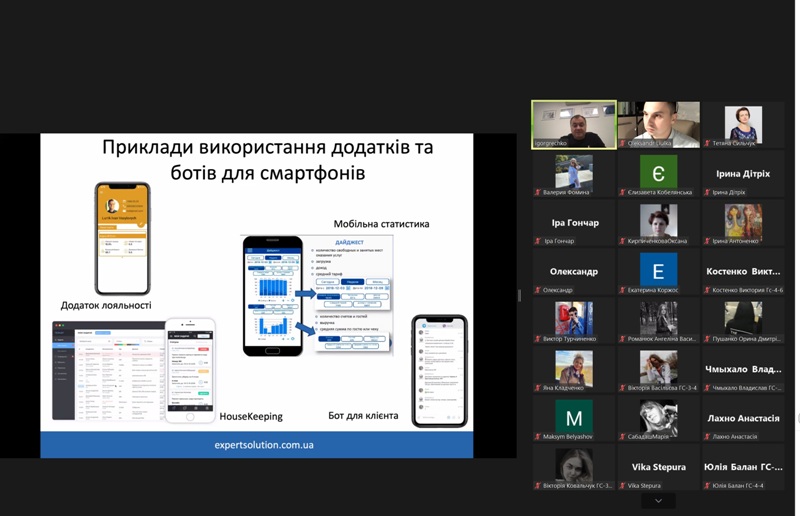800x516 pixels.
Task: Click Вікторія Ковальчук profile photo
Action: (574, 465)
